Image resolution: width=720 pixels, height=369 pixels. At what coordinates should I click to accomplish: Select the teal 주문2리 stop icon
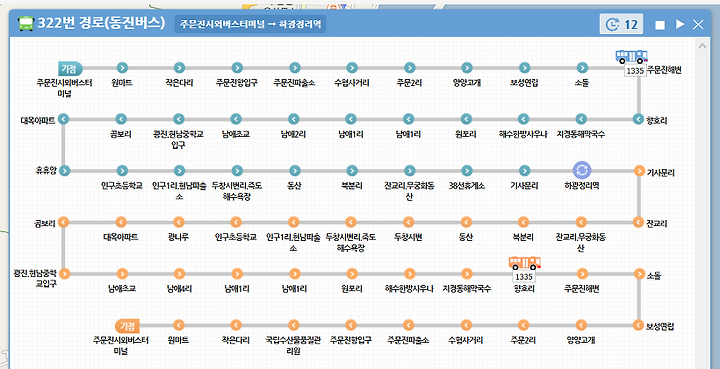(409, 68)
